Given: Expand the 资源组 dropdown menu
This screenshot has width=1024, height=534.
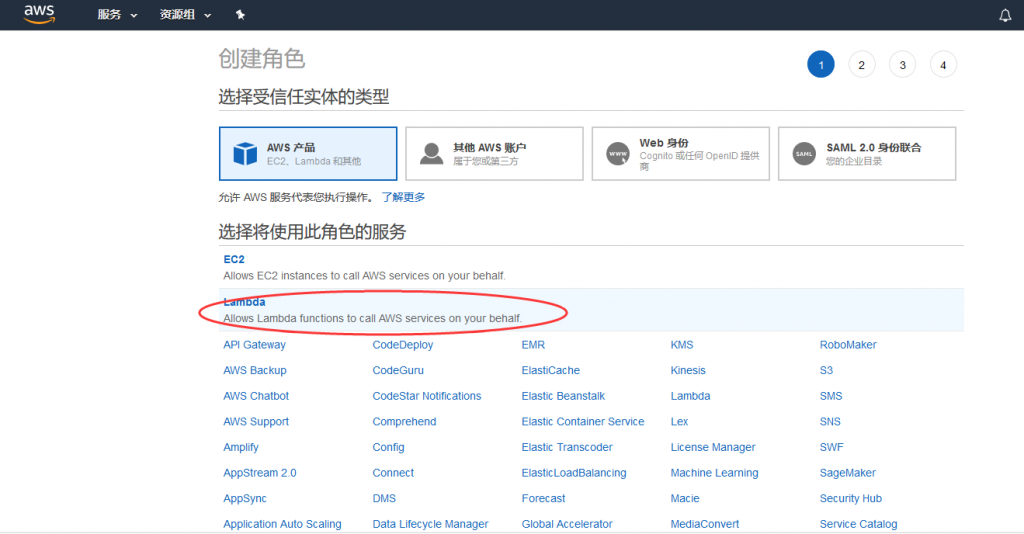Looking at the screenshot, I should (185, 15).
